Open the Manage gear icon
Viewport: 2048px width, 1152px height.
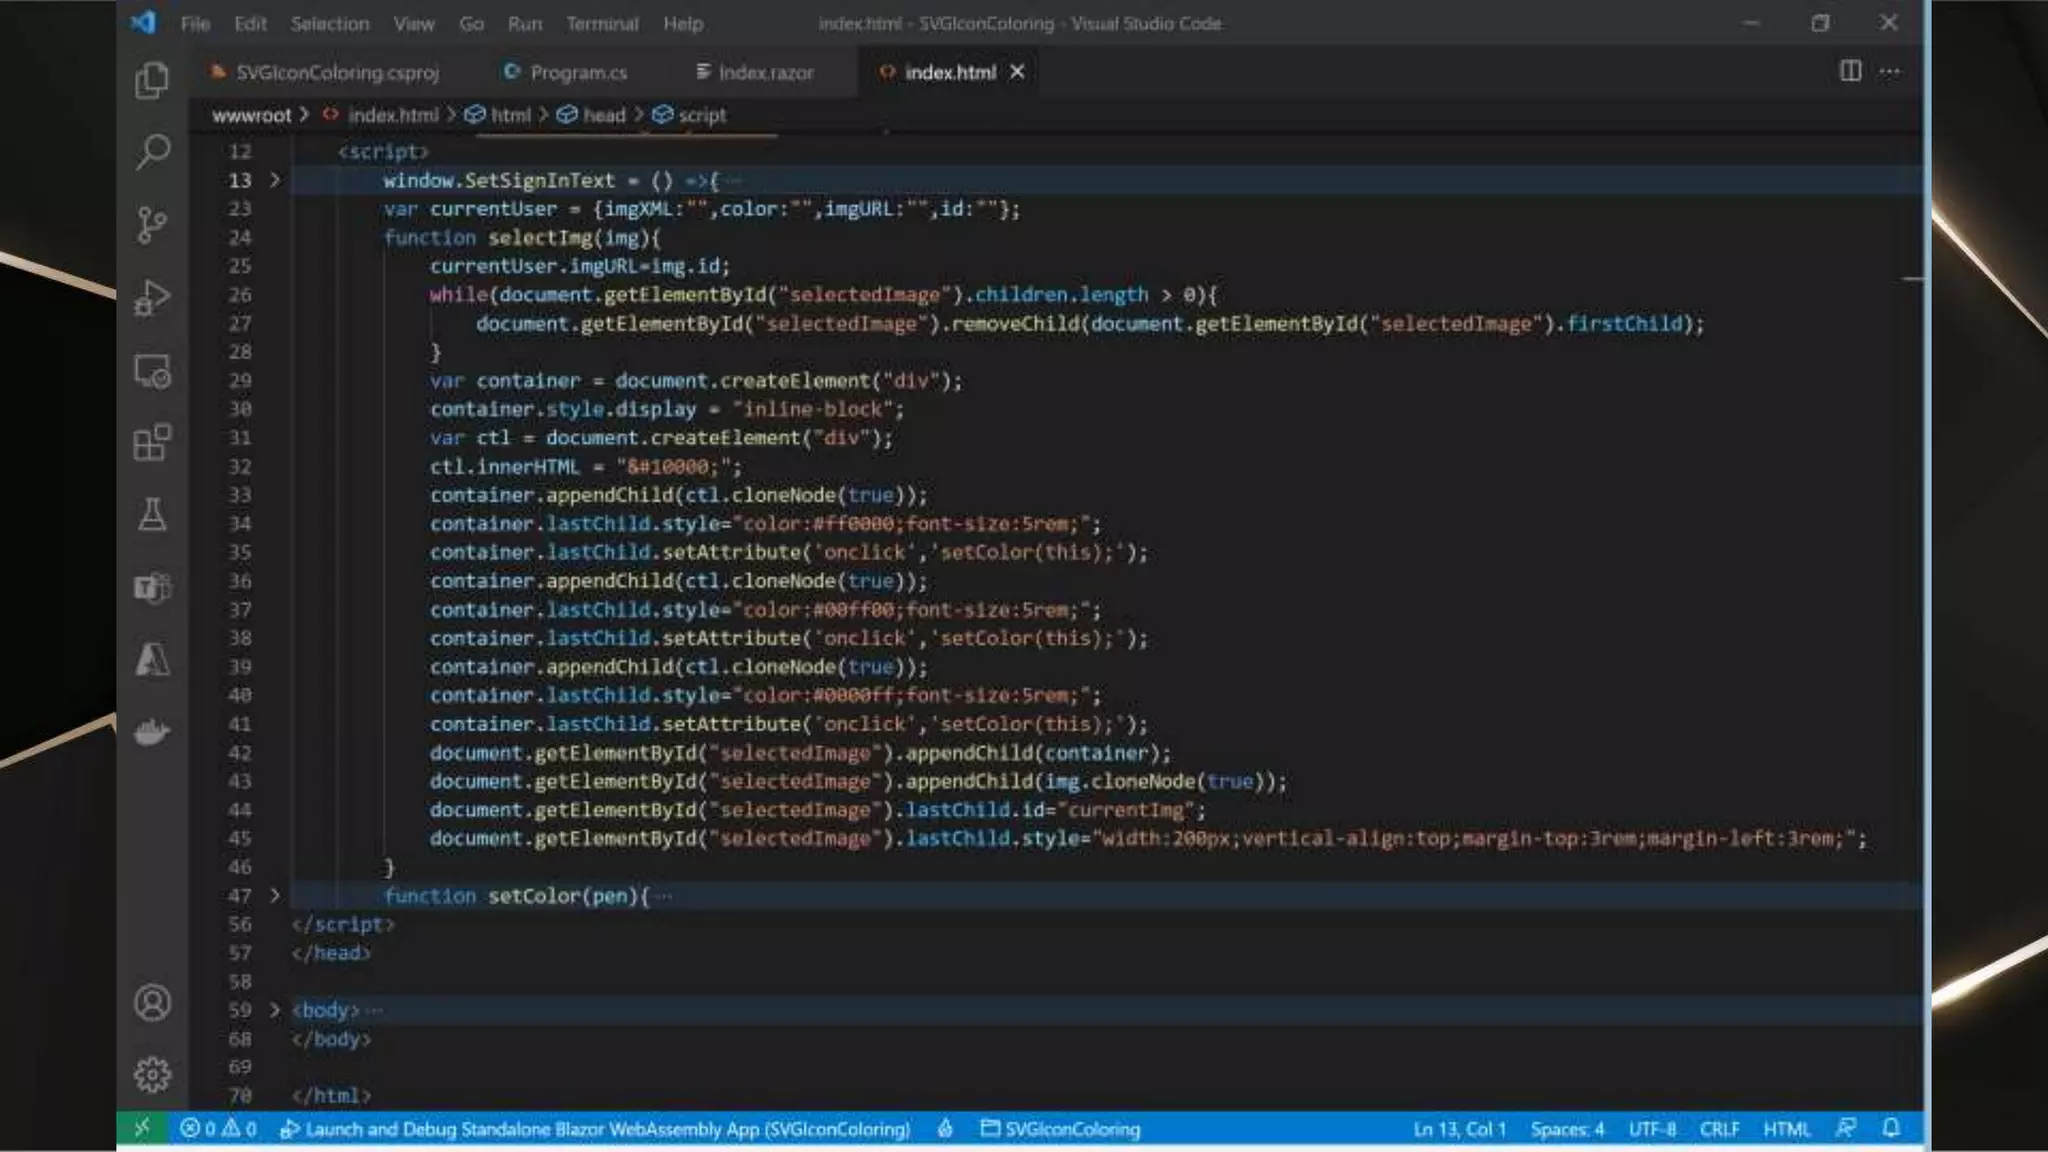tap(152, 1075)
